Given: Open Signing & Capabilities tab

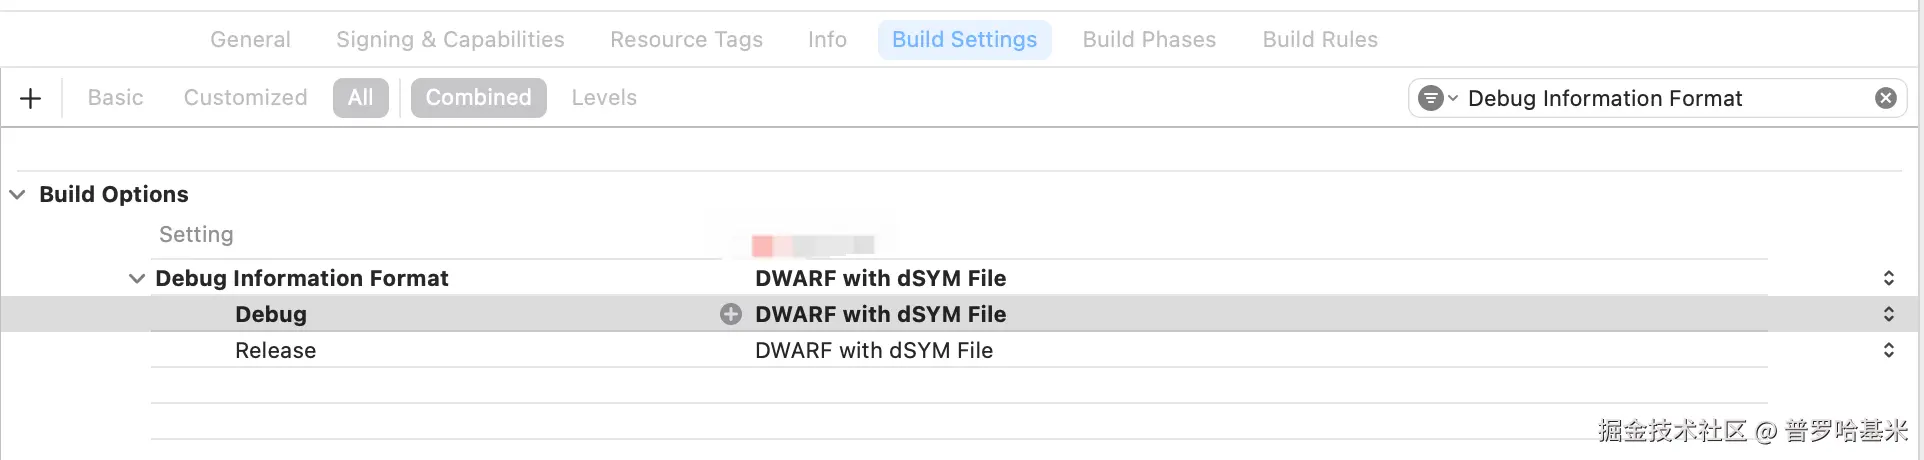Looking at the screenshot, I should 450,40.
